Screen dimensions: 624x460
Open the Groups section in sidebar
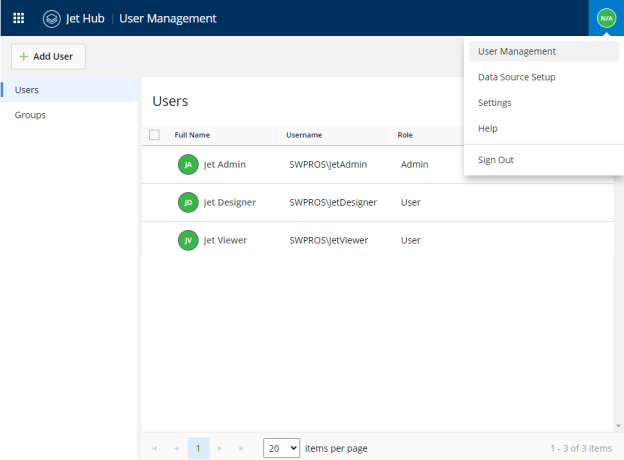pyautogui.click(x=30, y=115)
